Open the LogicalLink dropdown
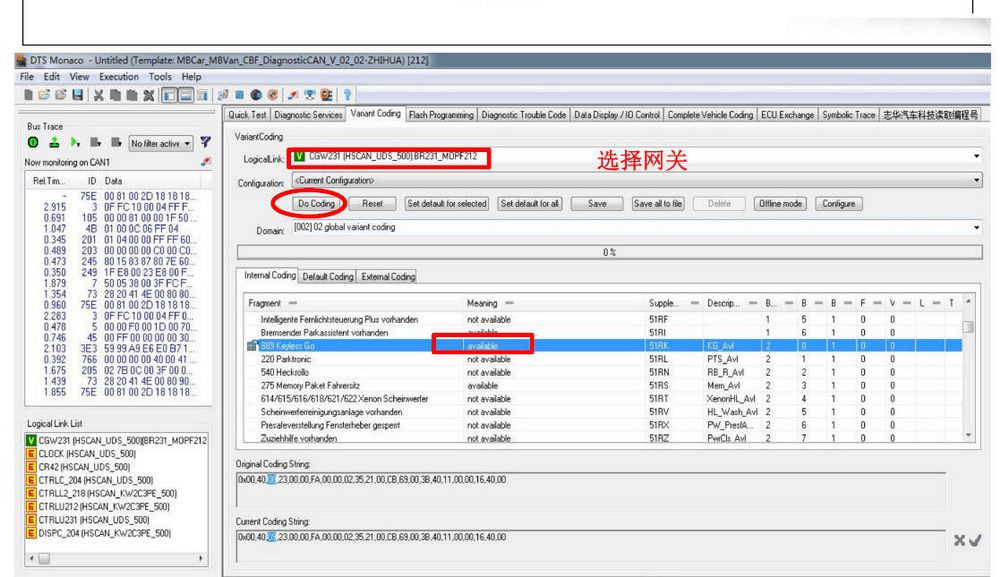1000x577 pixels. 975,158
